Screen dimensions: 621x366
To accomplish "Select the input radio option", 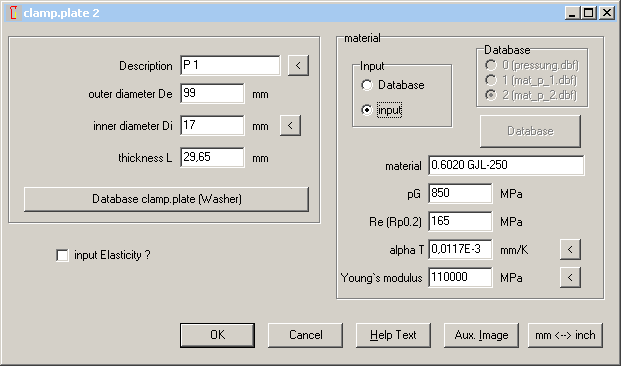I will click(367, 110).
